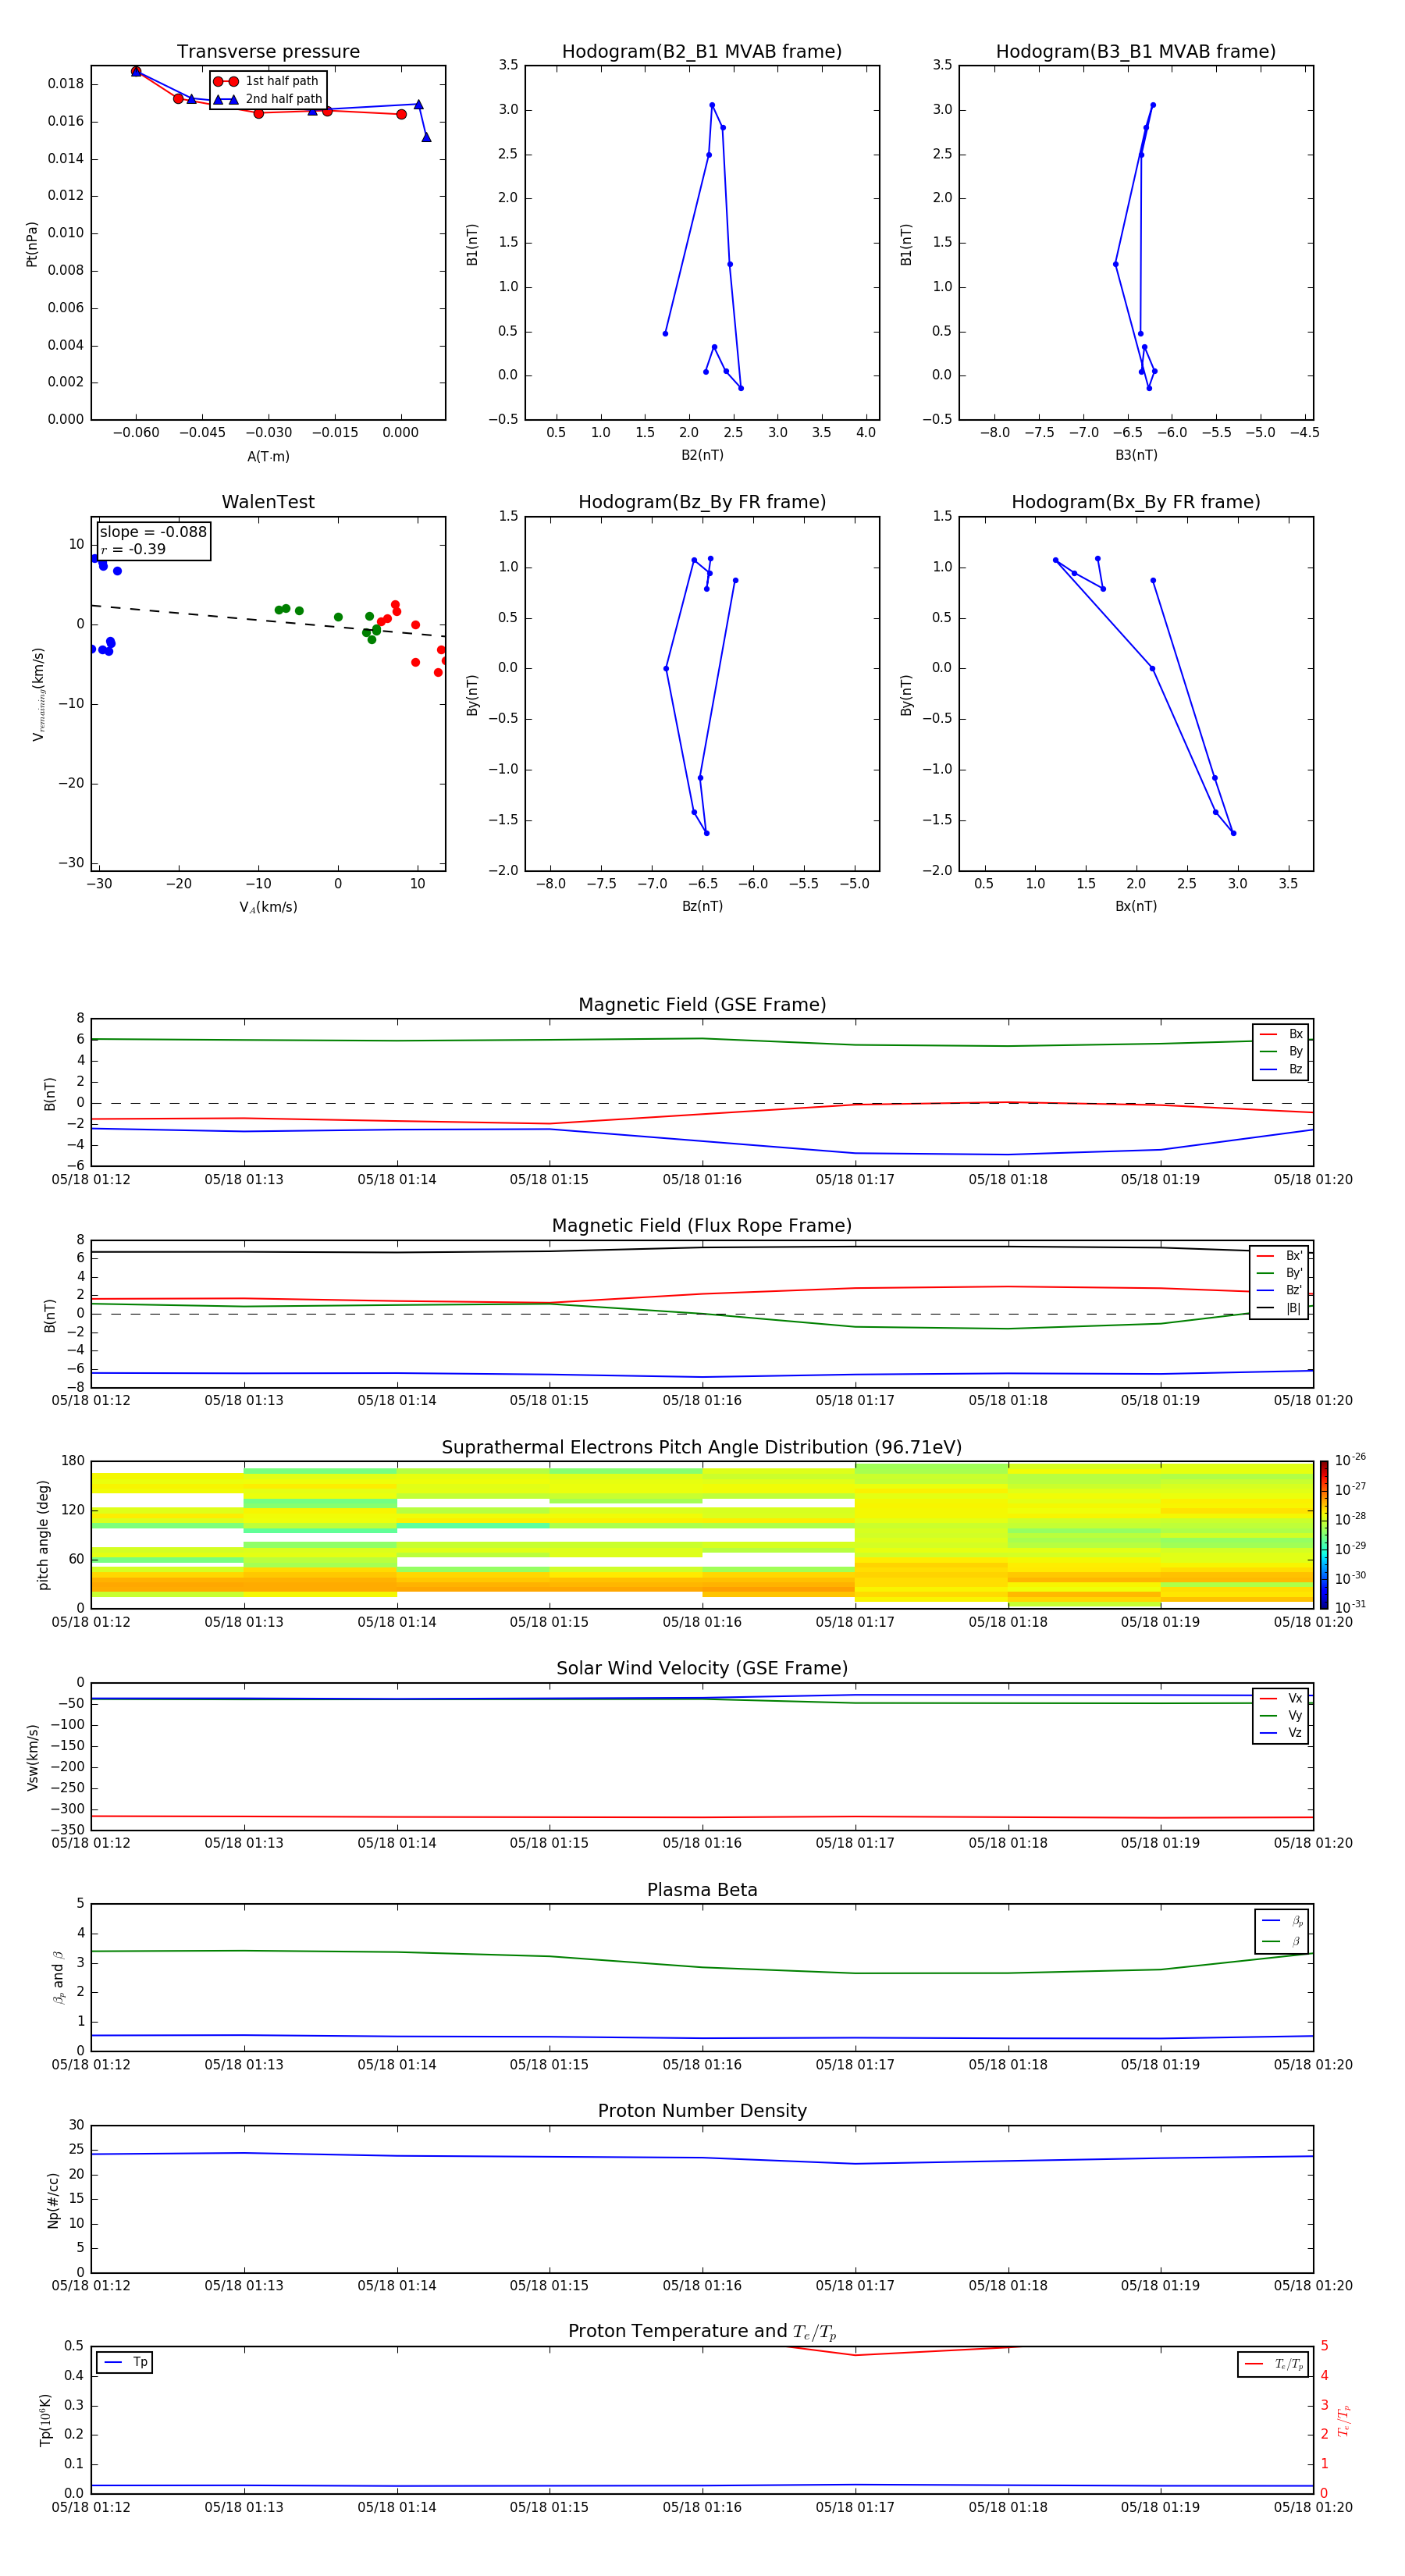This screenshot has height=2576, width=1405.
Task: Click the 'Bz(nT)' hodogram x-axis label
Action: click(x=702, y=906)
